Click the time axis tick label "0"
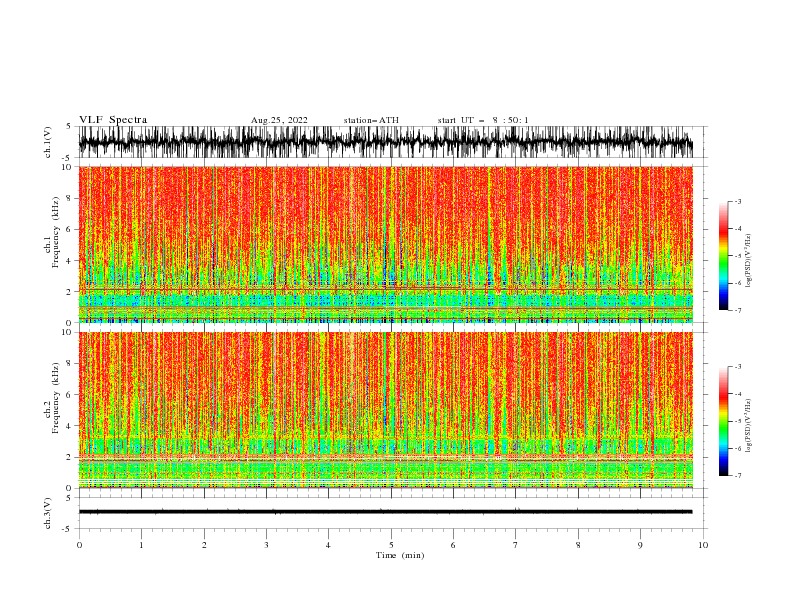 pos(79,545)
